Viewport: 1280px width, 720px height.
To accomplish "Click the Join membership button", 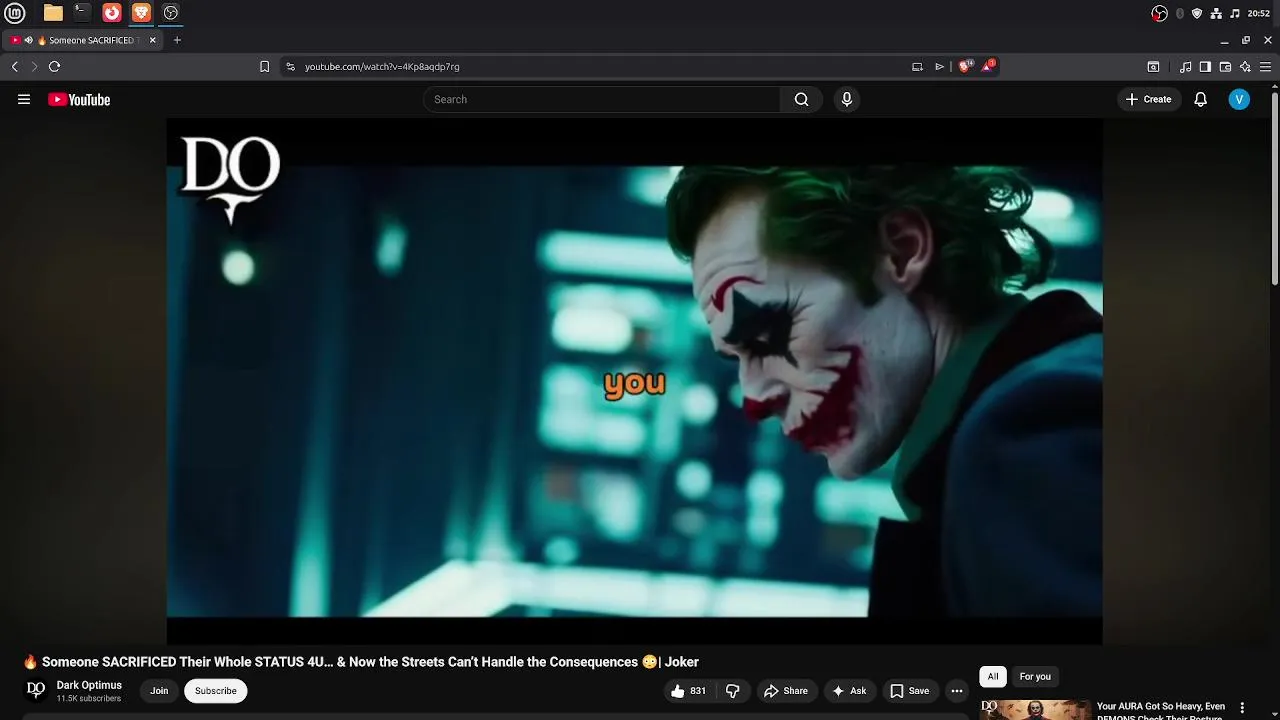I will point(159,691).
